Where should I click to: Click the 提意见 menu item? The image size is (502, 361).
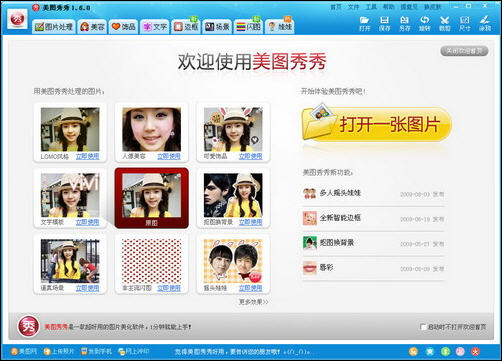409,7
